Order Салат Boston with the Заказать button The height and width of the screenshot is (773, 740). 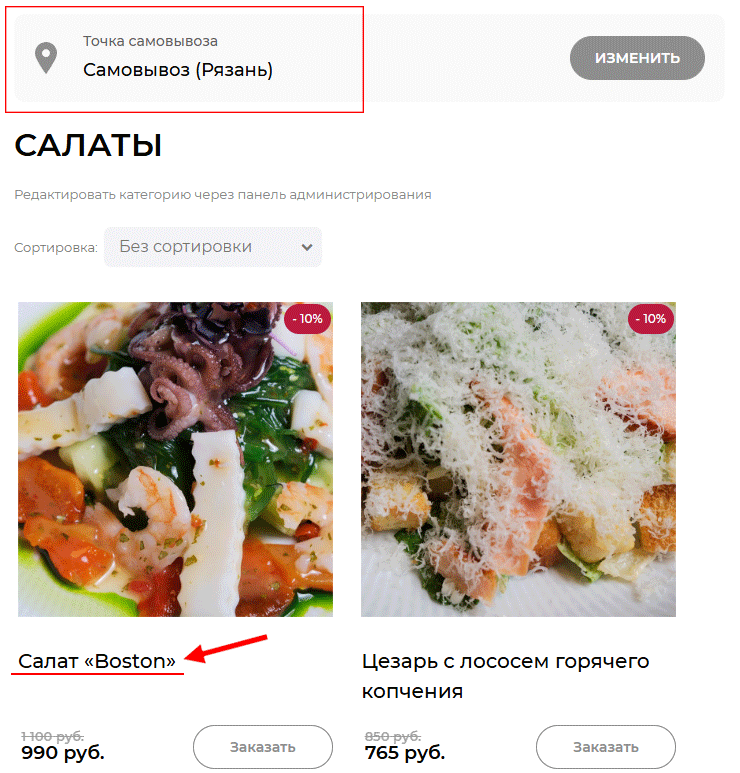263,747
